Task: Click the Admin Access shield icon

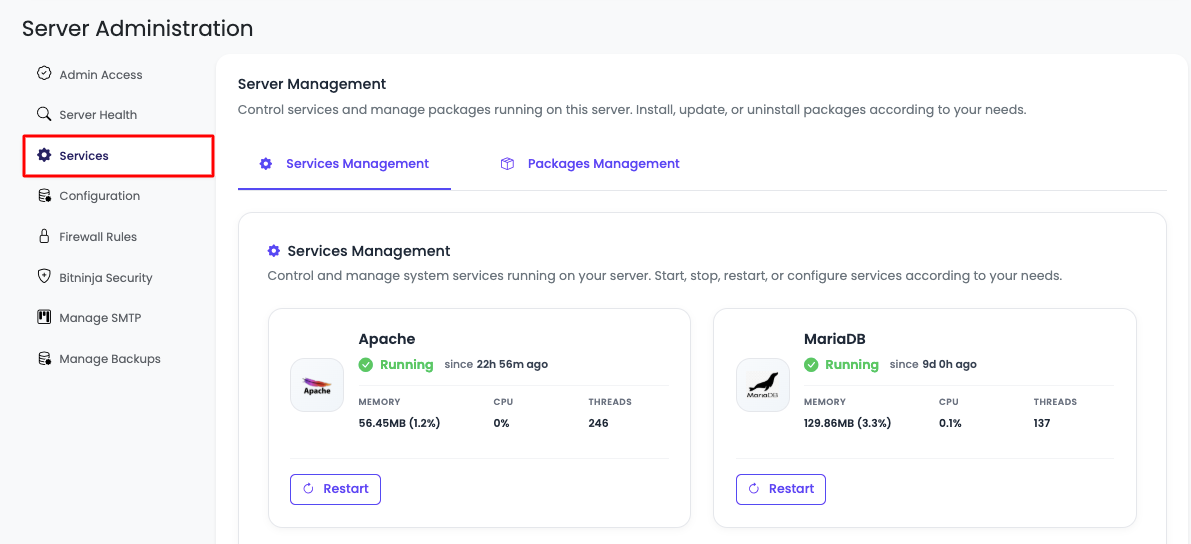Action: (x=44, y=74)
